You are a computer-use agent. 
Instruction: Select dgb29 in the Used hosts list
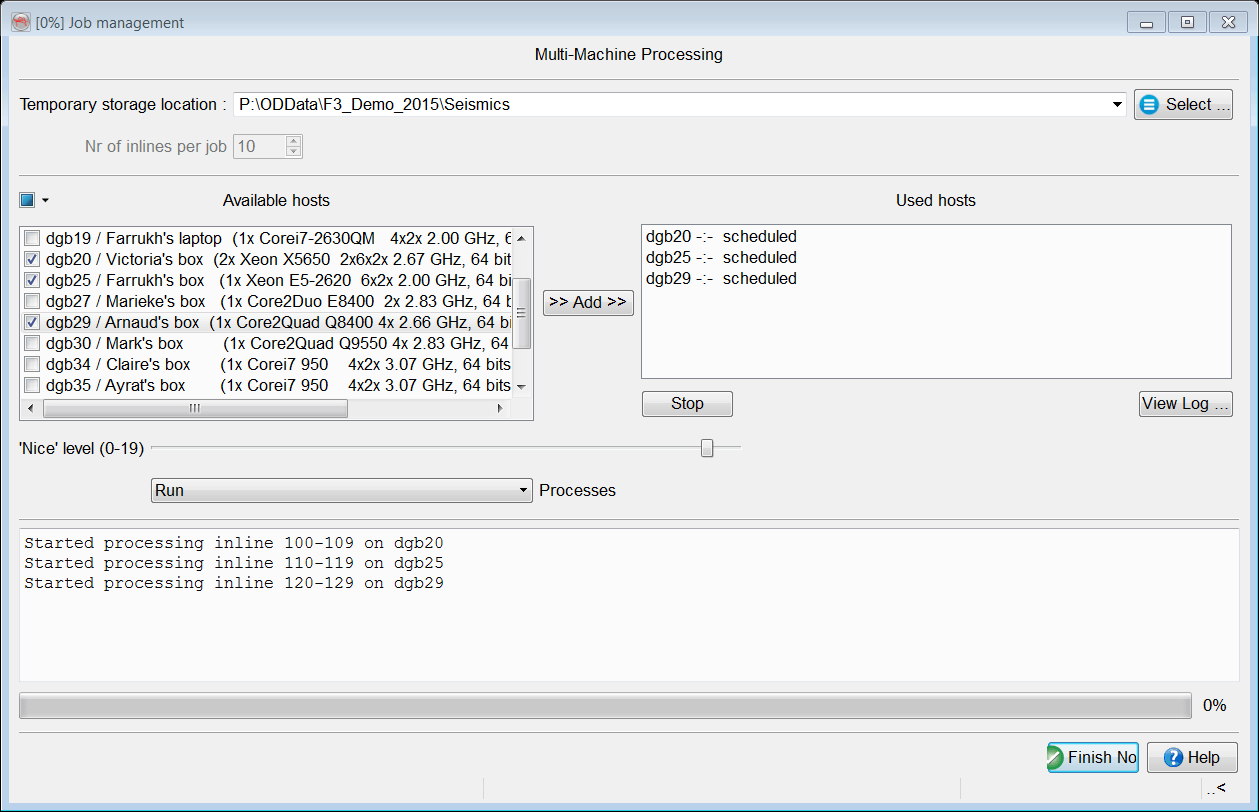721,279
